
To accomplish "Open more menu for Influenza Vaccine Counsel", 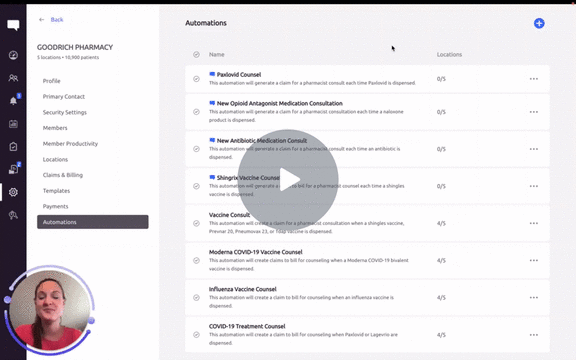I will click(x=534, y=298).
